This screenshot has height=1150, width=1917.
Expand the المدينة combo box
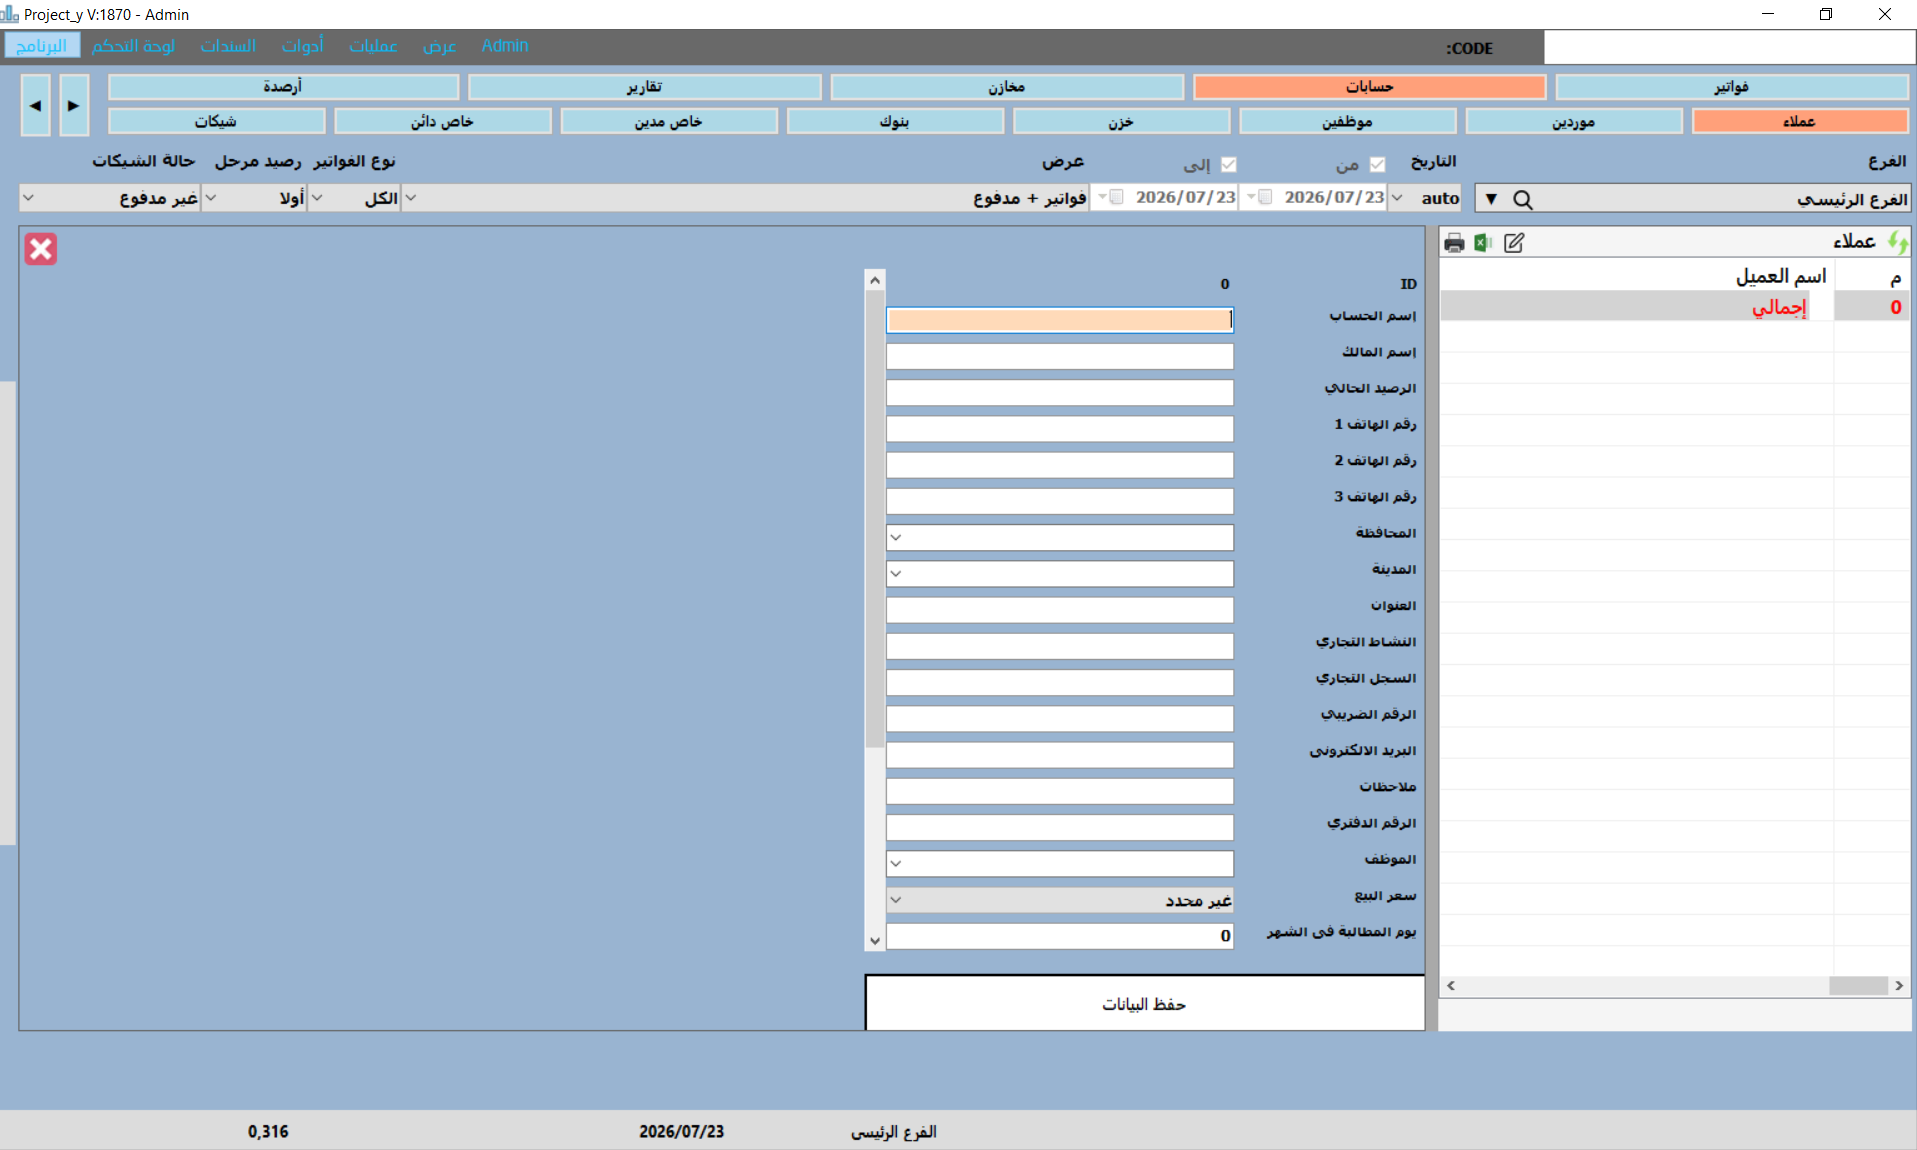(x=896, y=574)
